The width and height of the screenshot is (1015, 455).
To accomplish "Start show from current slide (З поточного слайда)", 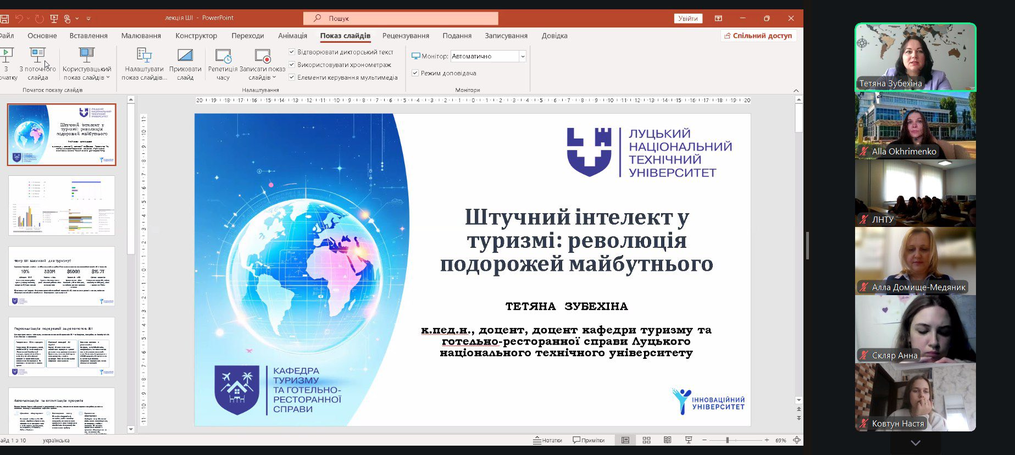I will click(x=38, y=63).
